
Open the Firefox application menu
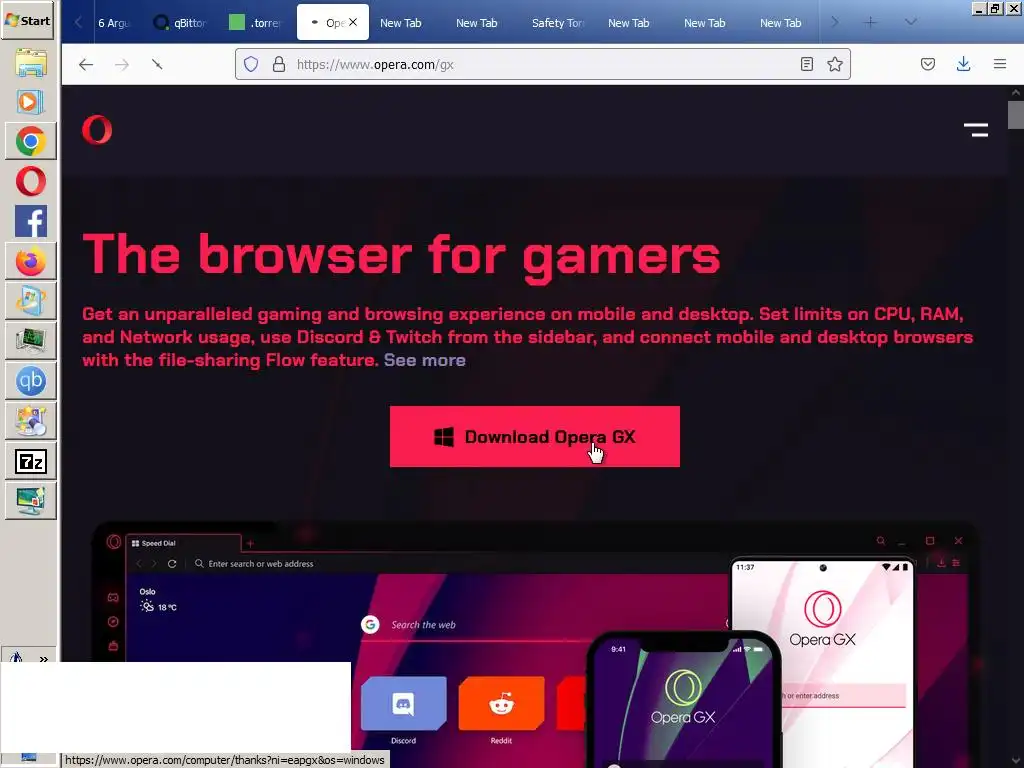coord(1000,64)
